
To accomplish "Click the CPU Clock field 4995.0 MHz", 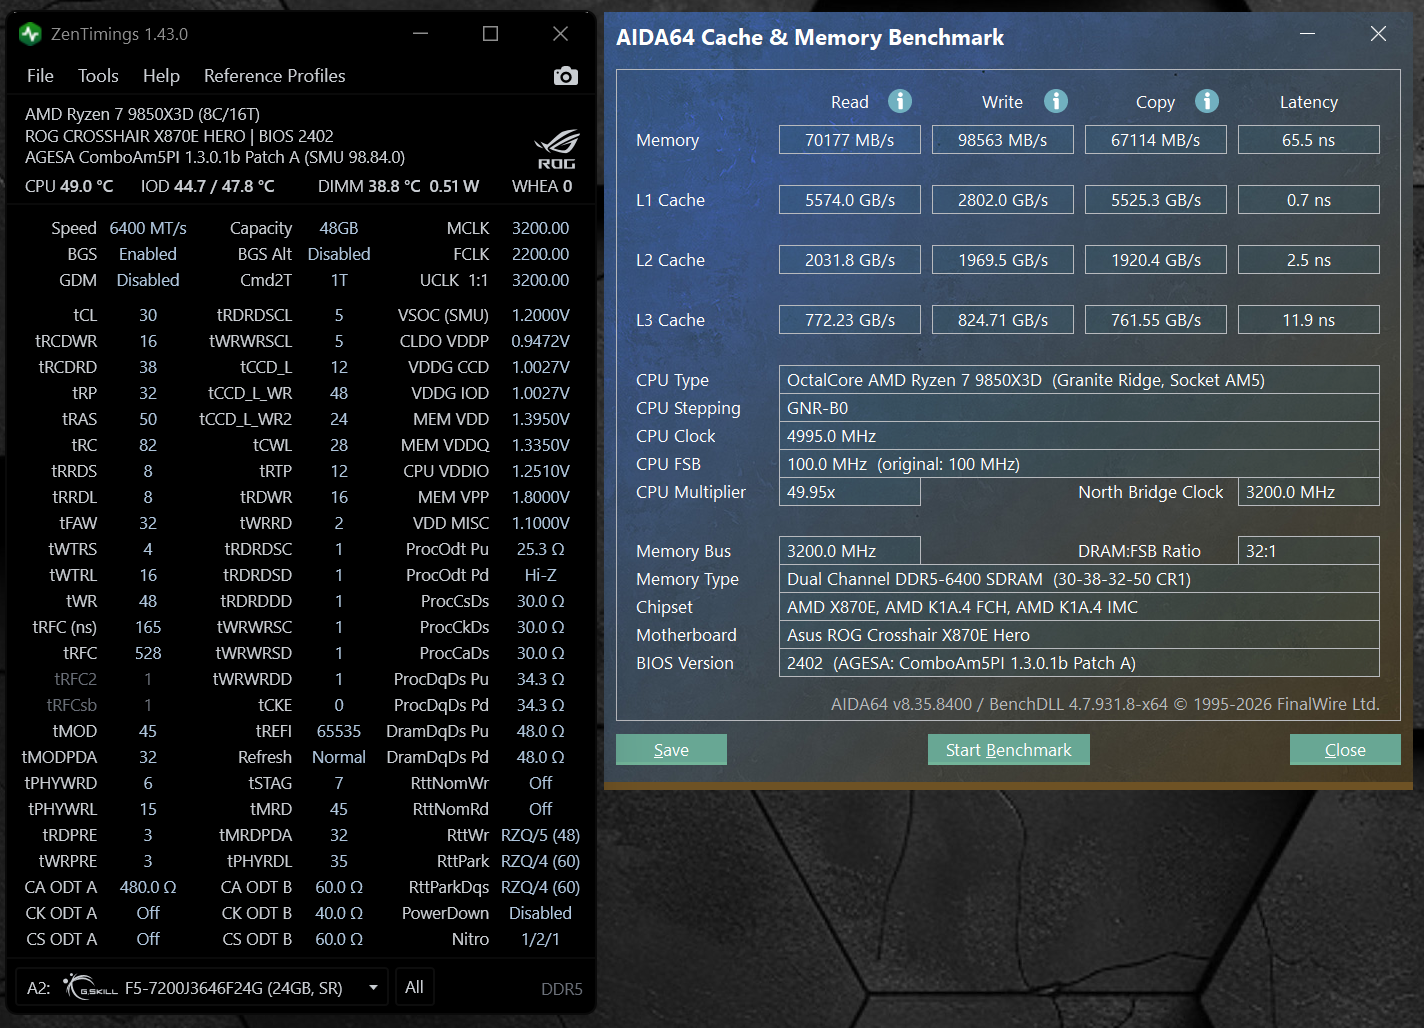I will pos(1079,436).
